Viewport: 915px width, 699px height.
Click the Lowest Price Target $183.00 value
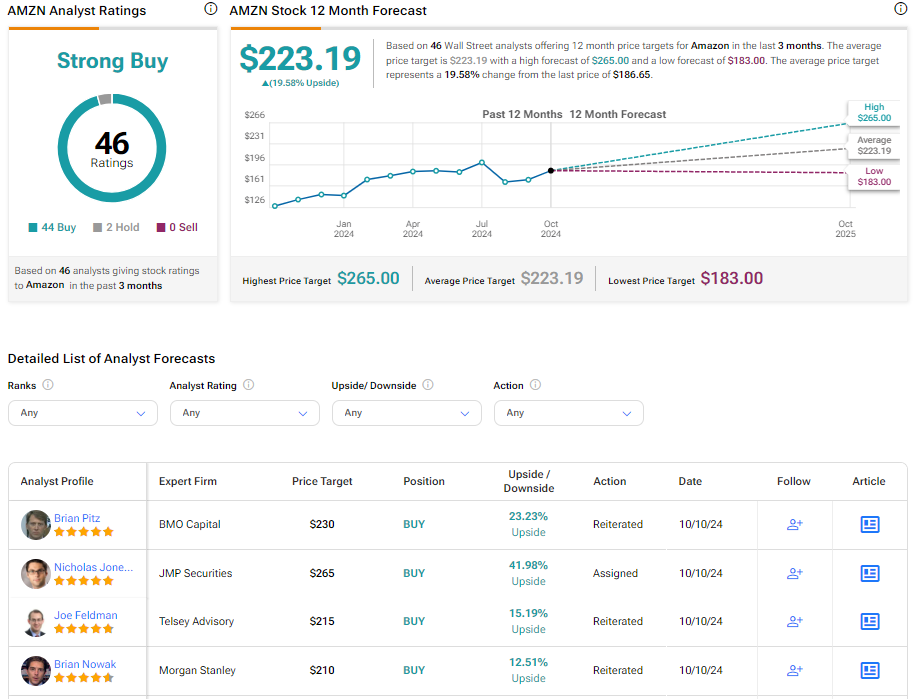pos(732,278)
